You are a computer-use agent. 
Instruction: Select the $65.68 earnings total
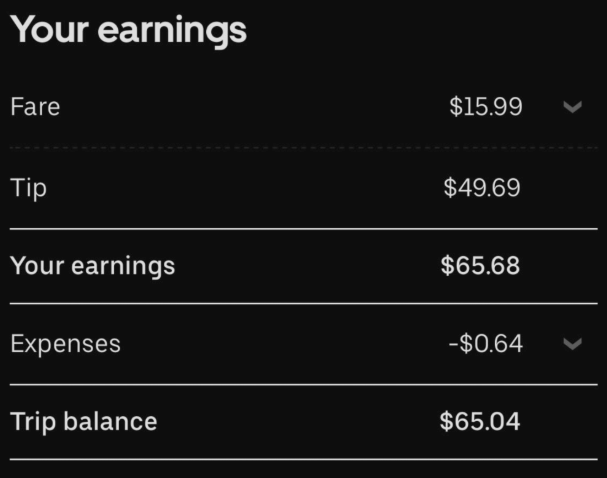(x=480, y=266)
